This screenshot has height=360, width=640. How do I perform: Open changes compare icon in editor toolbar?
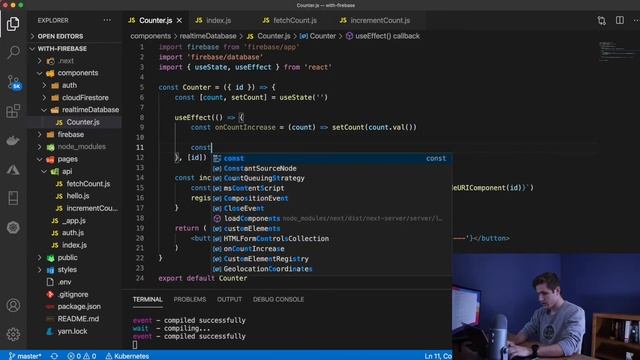(x=602, y=20)
